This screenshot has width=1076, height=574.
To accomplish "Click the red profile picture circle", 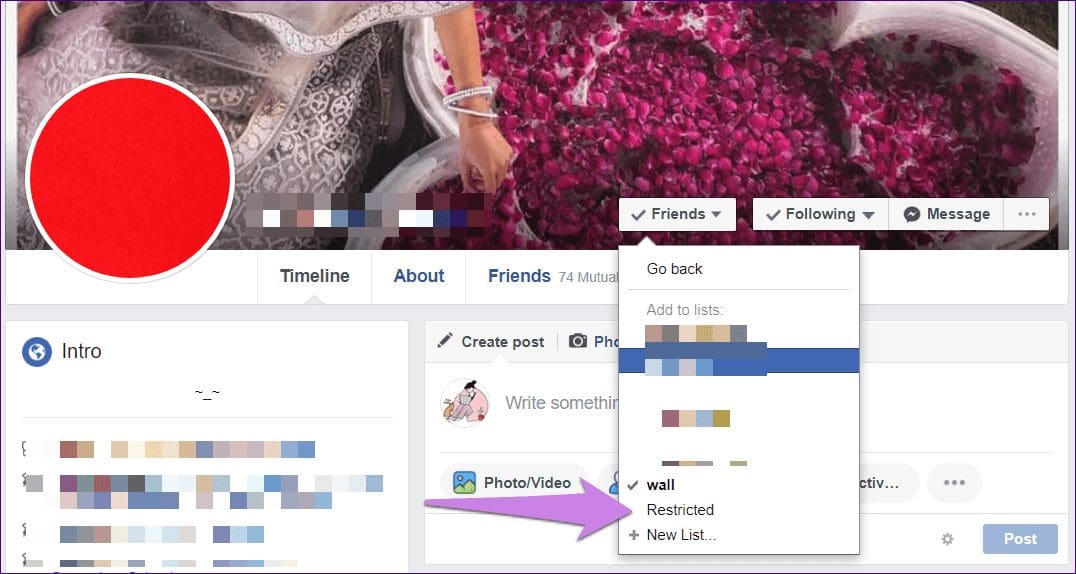I will (x=130, y=178).
